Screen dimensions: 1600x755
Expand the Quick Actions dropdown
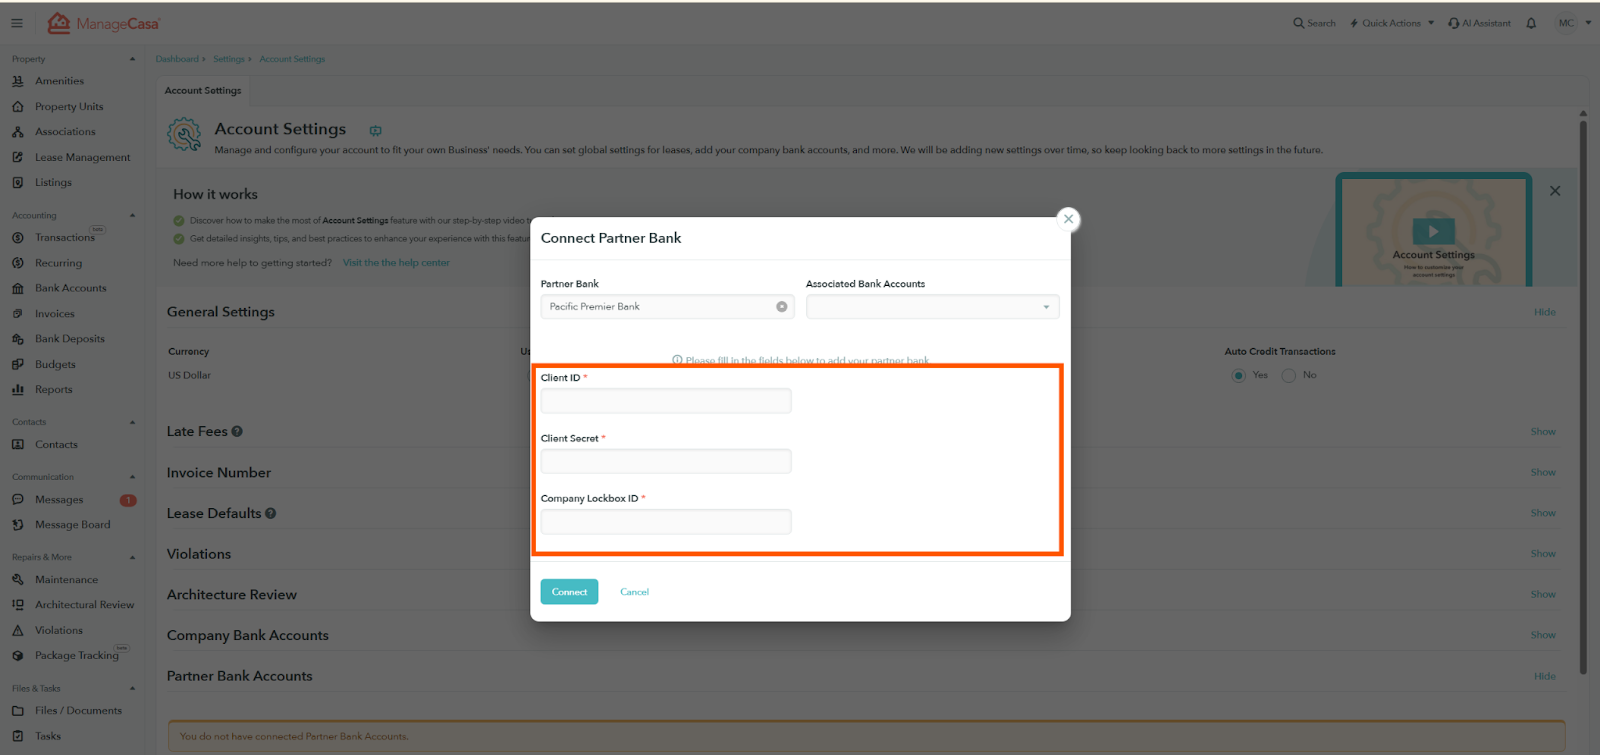coord(1392,23)
